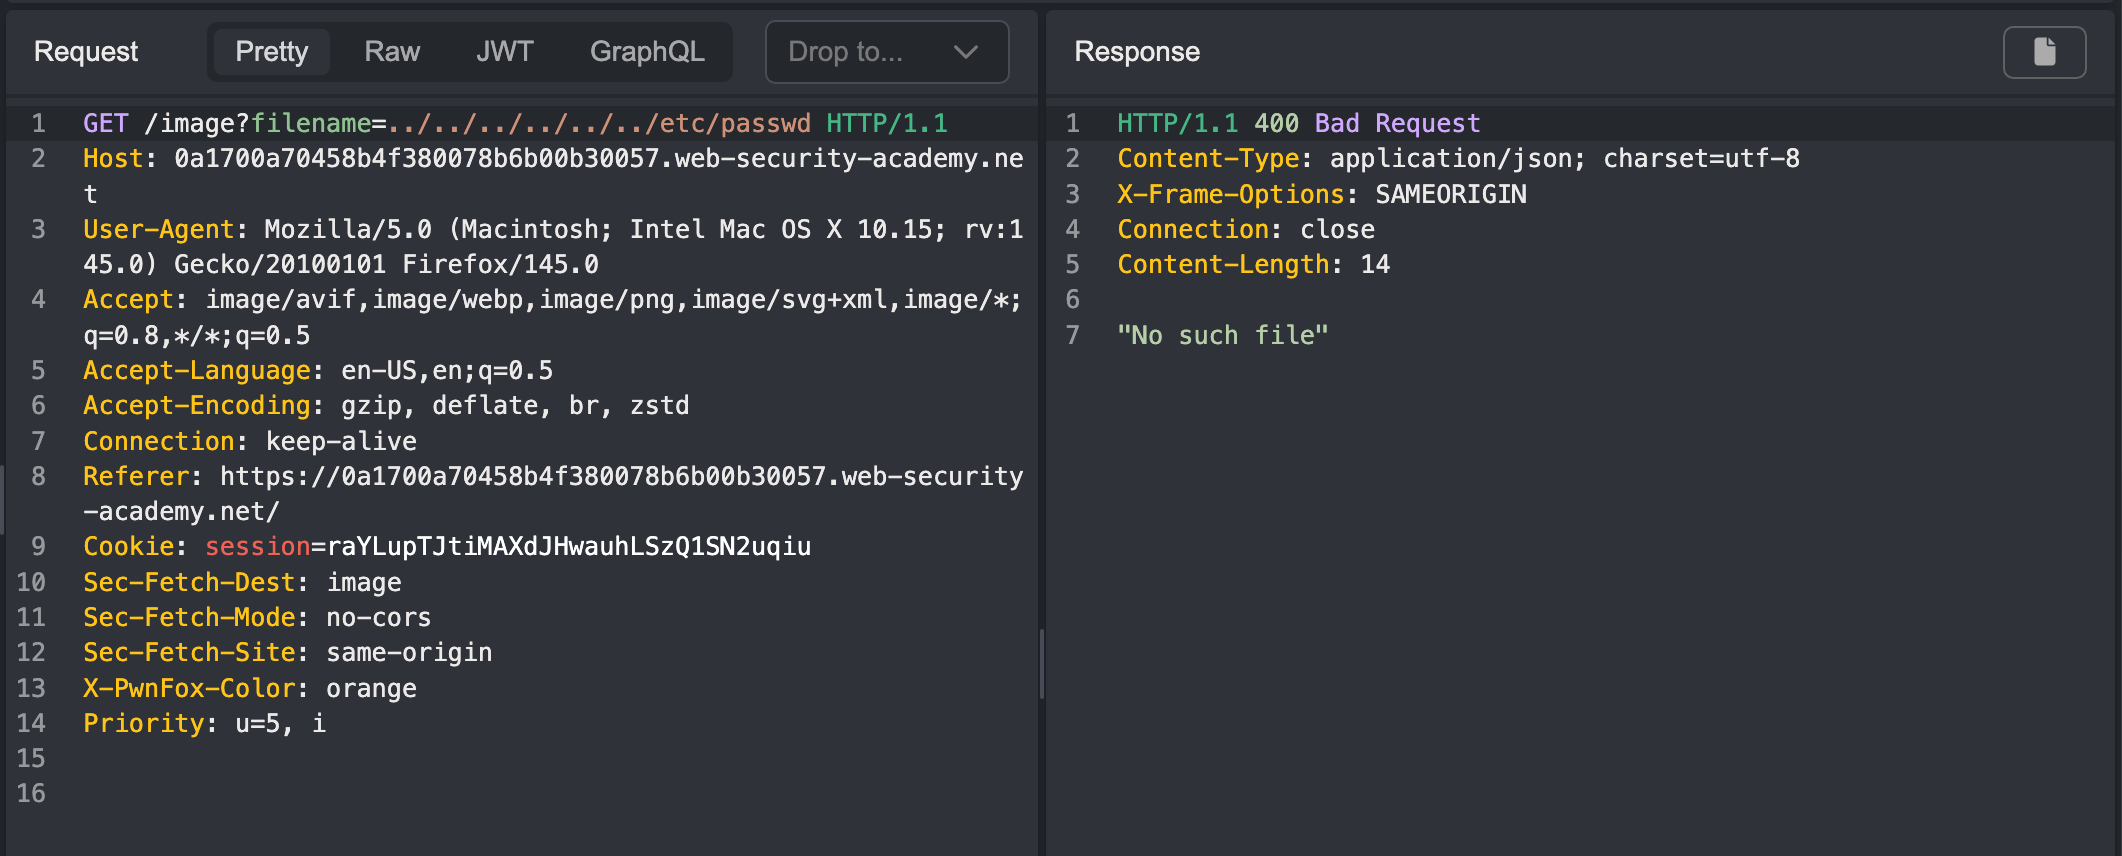Click the document icon in Response panel
The image size is (2122, 856).
pos(2044,52)
